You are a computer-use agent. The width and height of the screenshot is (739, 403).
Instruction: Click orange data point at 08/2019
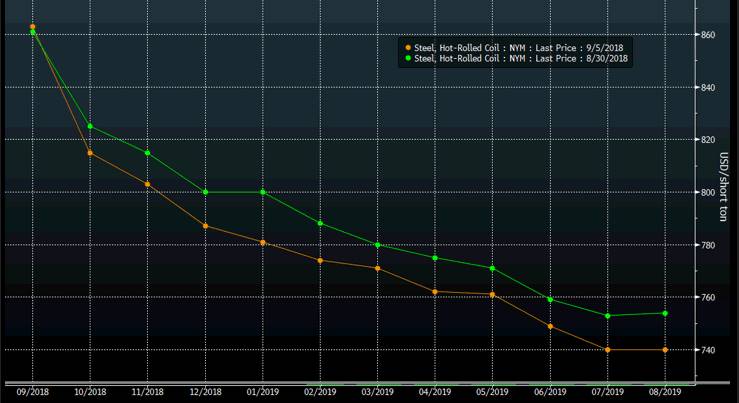coord(665,350)
